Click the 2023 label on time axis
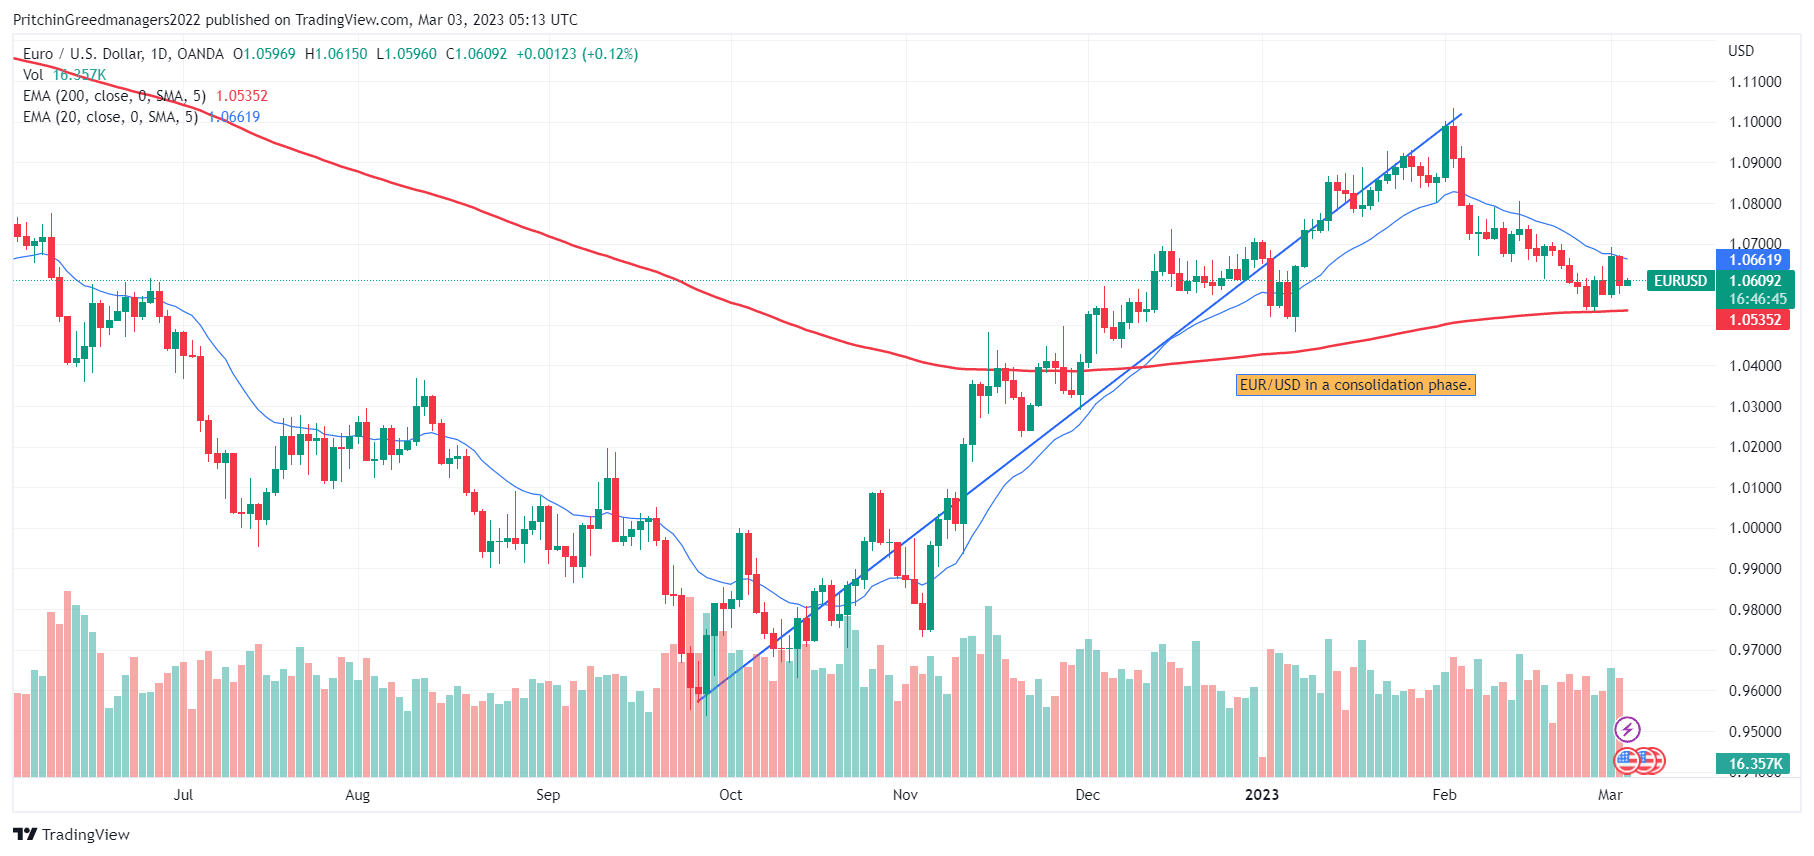The width and height of the screenshot is (1814, 856). point(1262,795)
